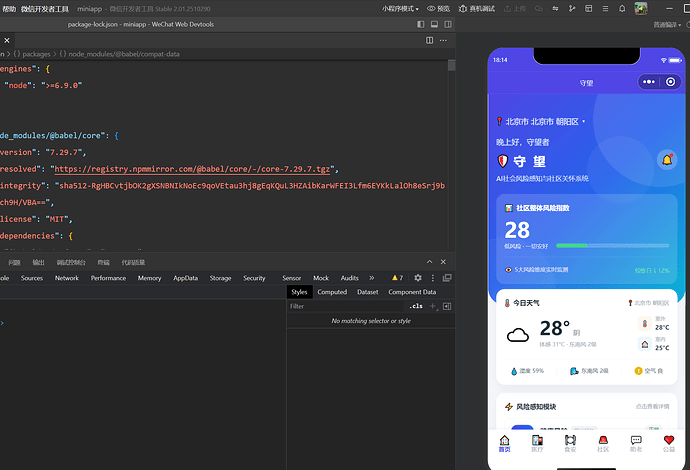Open the version control branch icon
Image resolution: width=690 pixels, height=470 pixels.
coord(572,9)
